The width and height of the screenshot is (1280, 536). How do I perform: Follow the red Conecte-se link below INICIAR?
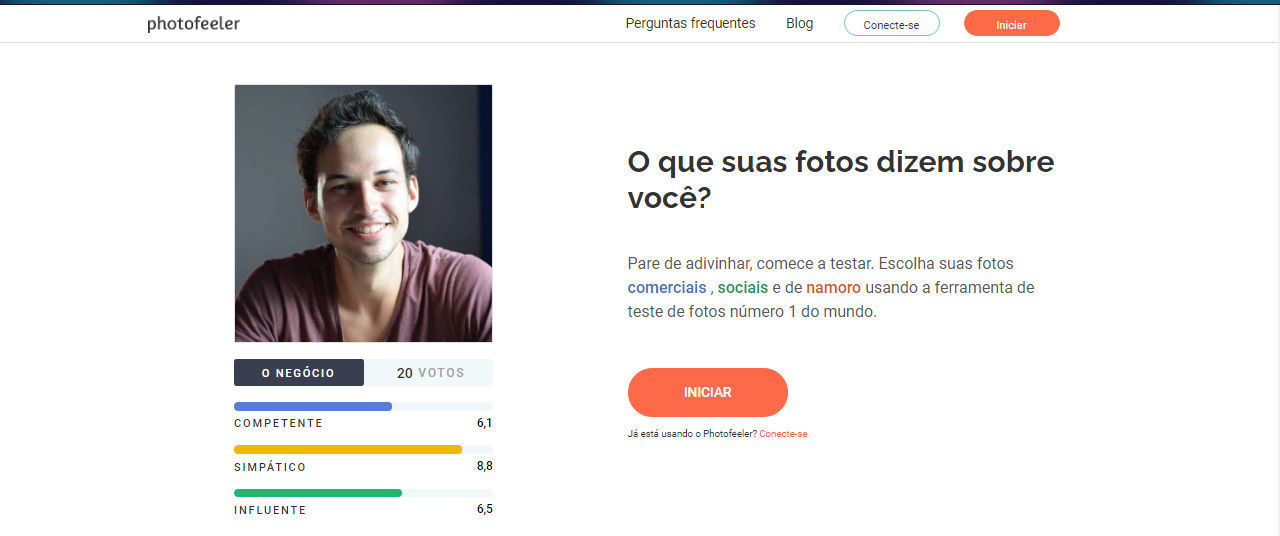pos(783,434)
